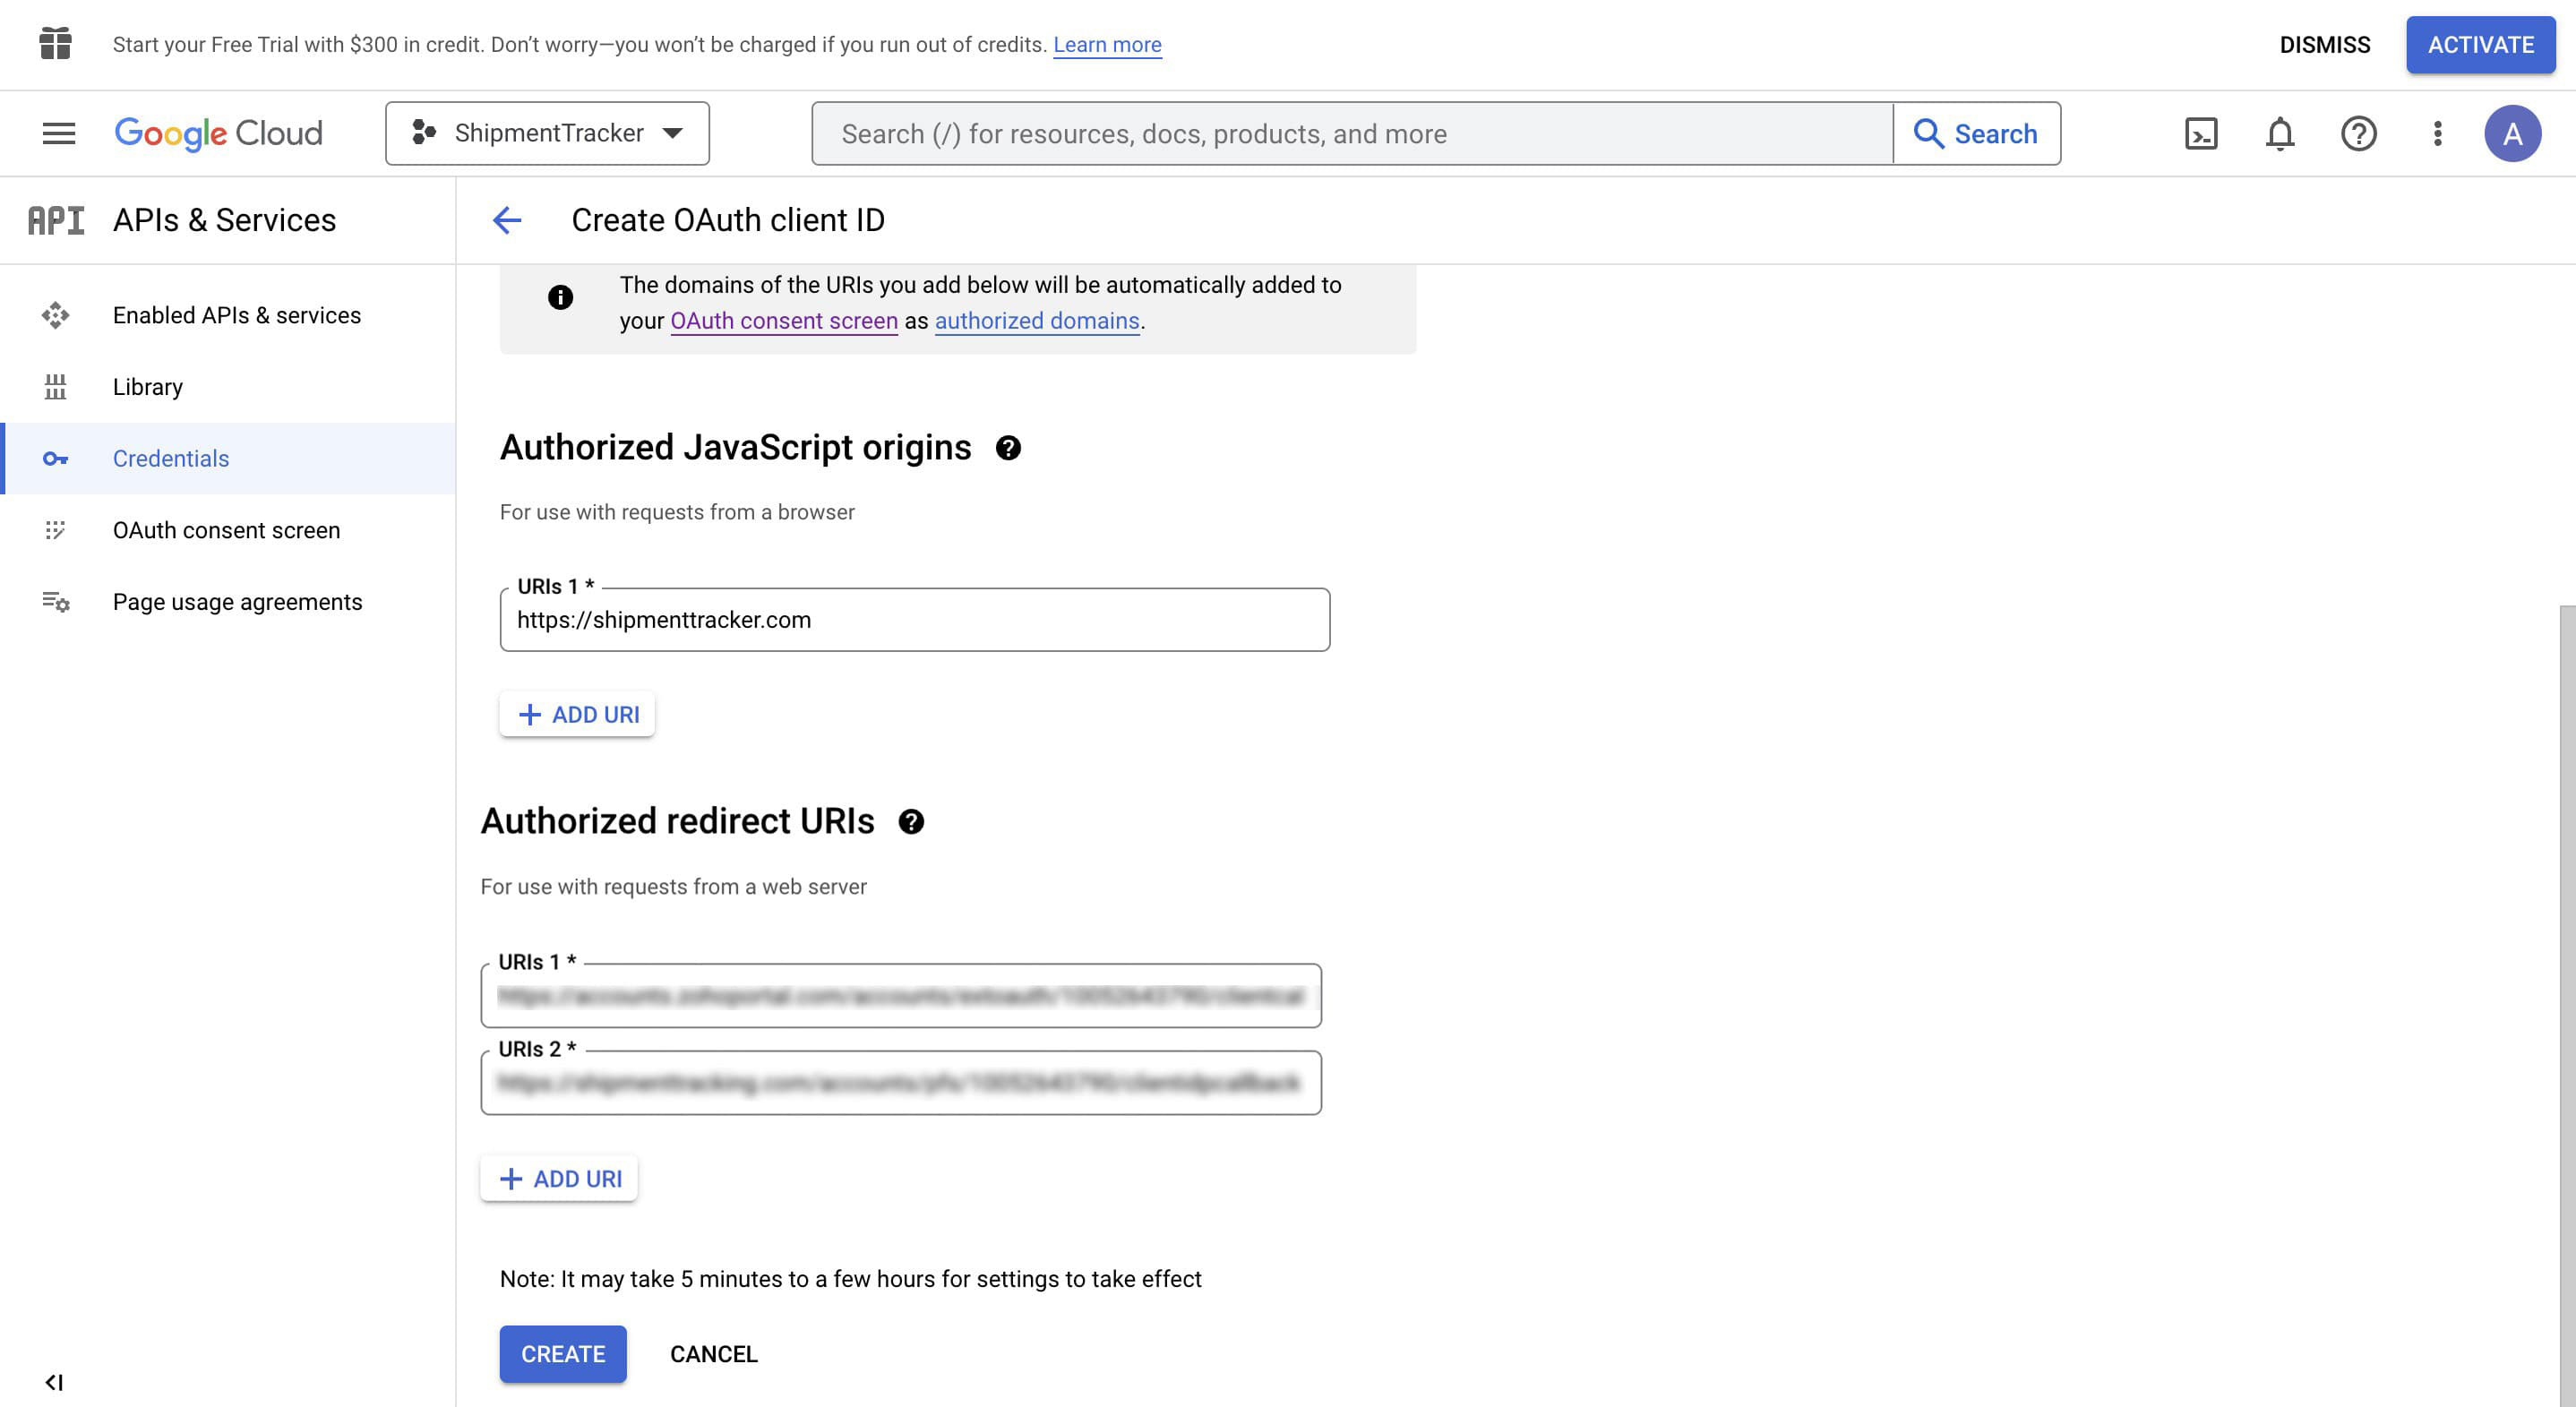Viewport: 2576px width, 1407px height.
Task: Click the Credentials panel icon
Action: pyautogui.click(x=54, y=458)
